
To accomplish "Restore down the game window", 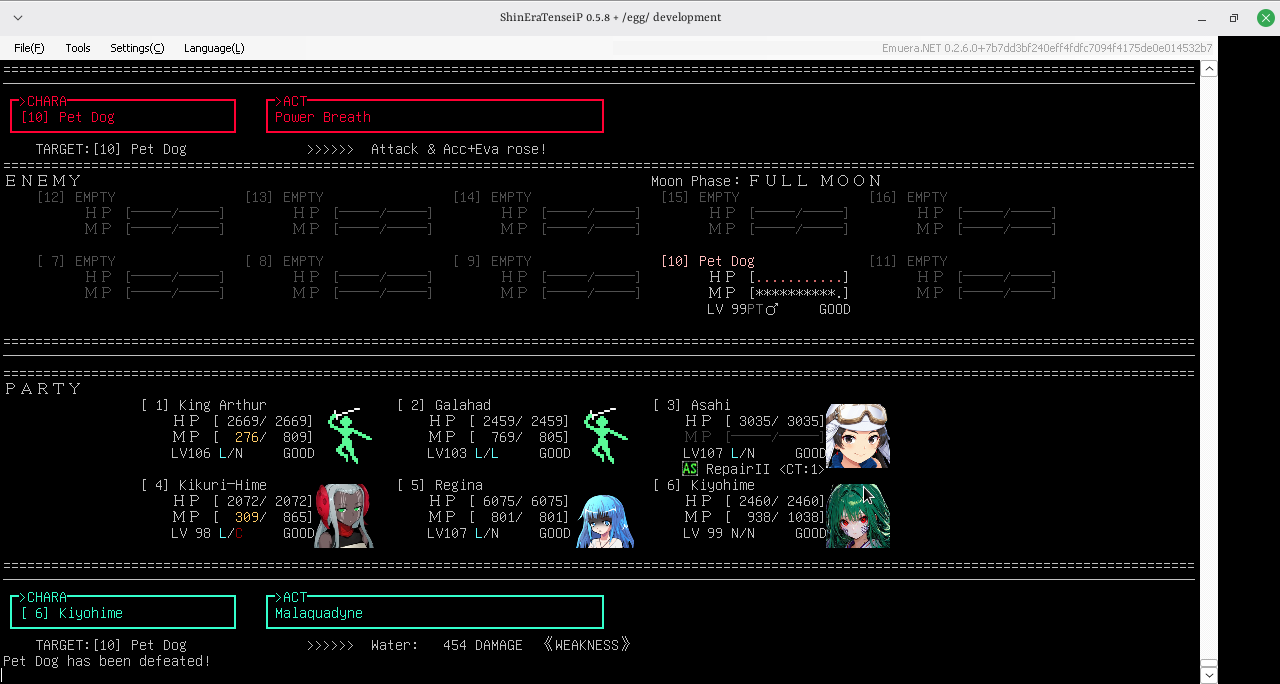I will pos(1233,18).
